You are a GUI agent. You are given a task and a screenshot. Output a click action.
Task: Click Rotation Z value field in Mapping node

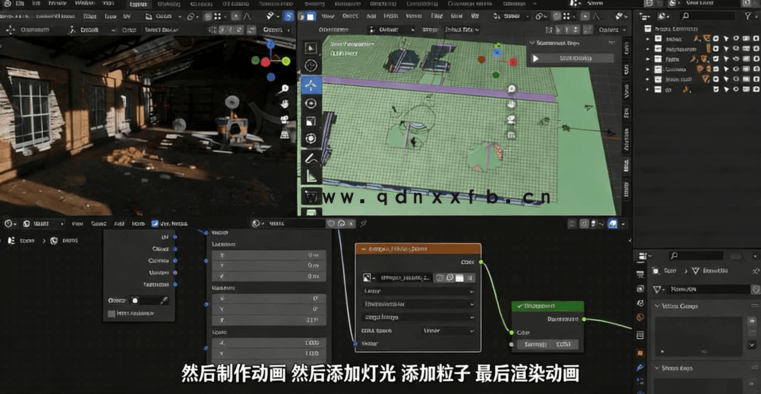269,320
